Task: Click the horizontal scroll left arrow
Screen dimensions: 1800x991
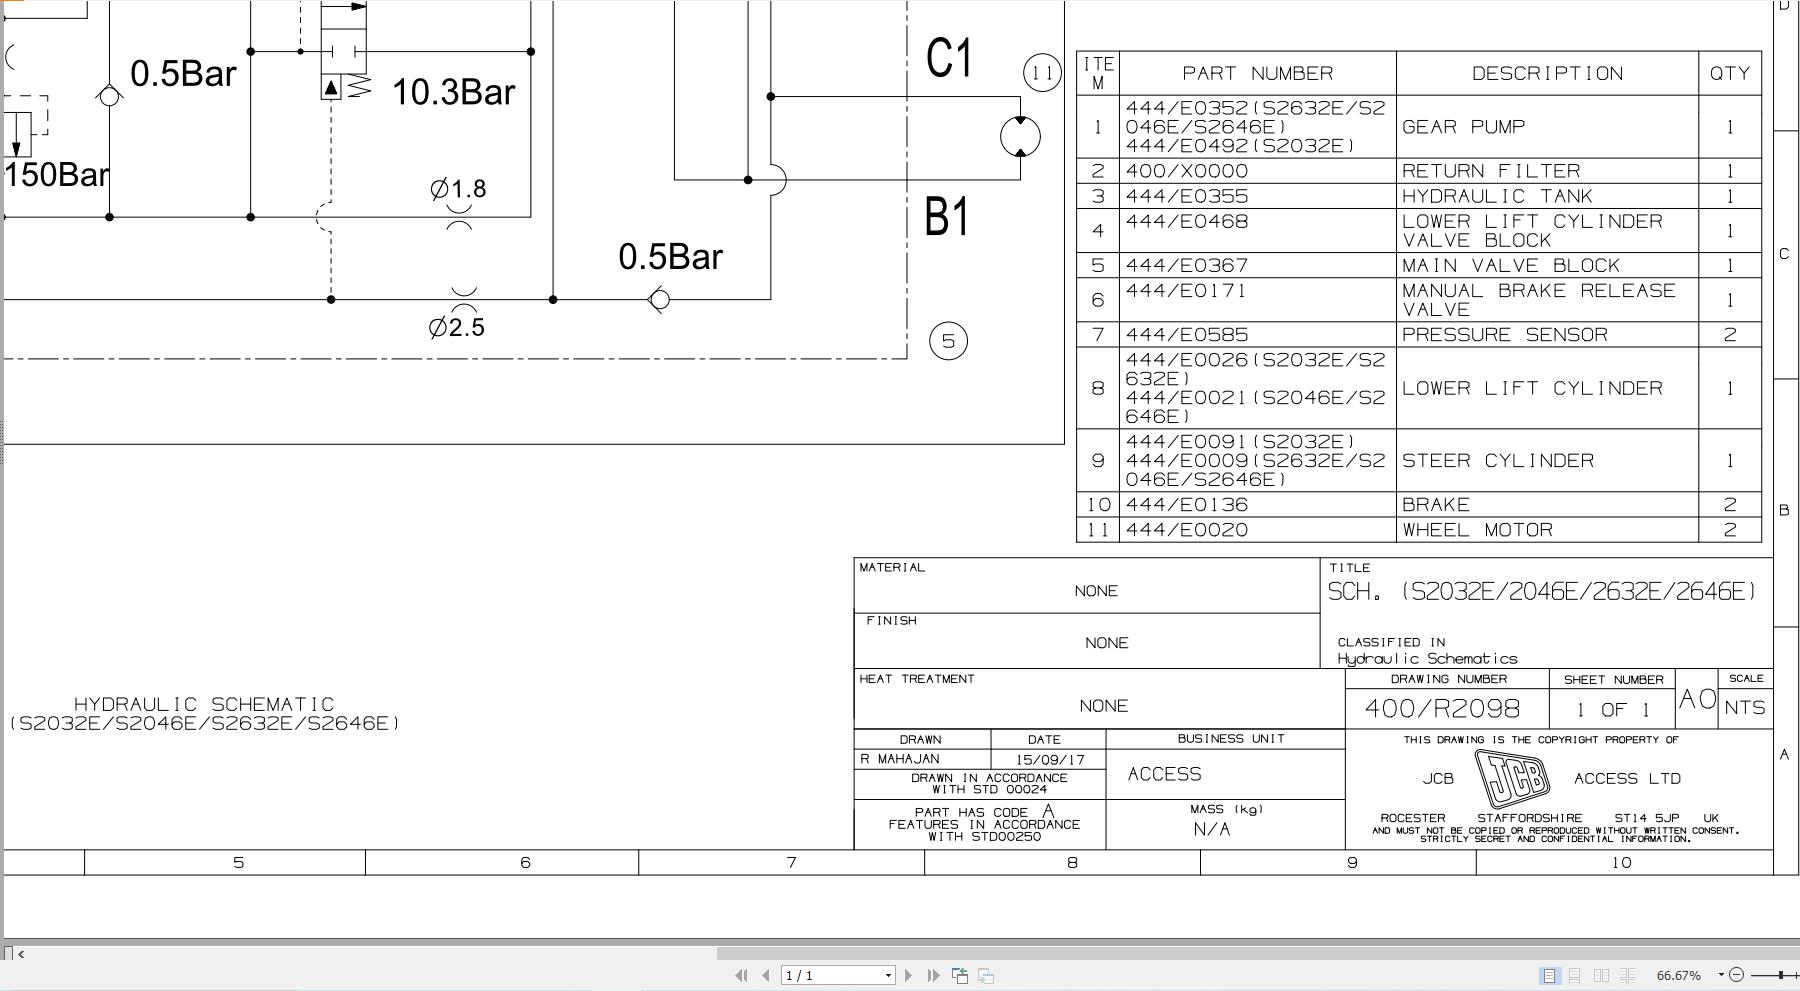Action: [x=21, y=953]
